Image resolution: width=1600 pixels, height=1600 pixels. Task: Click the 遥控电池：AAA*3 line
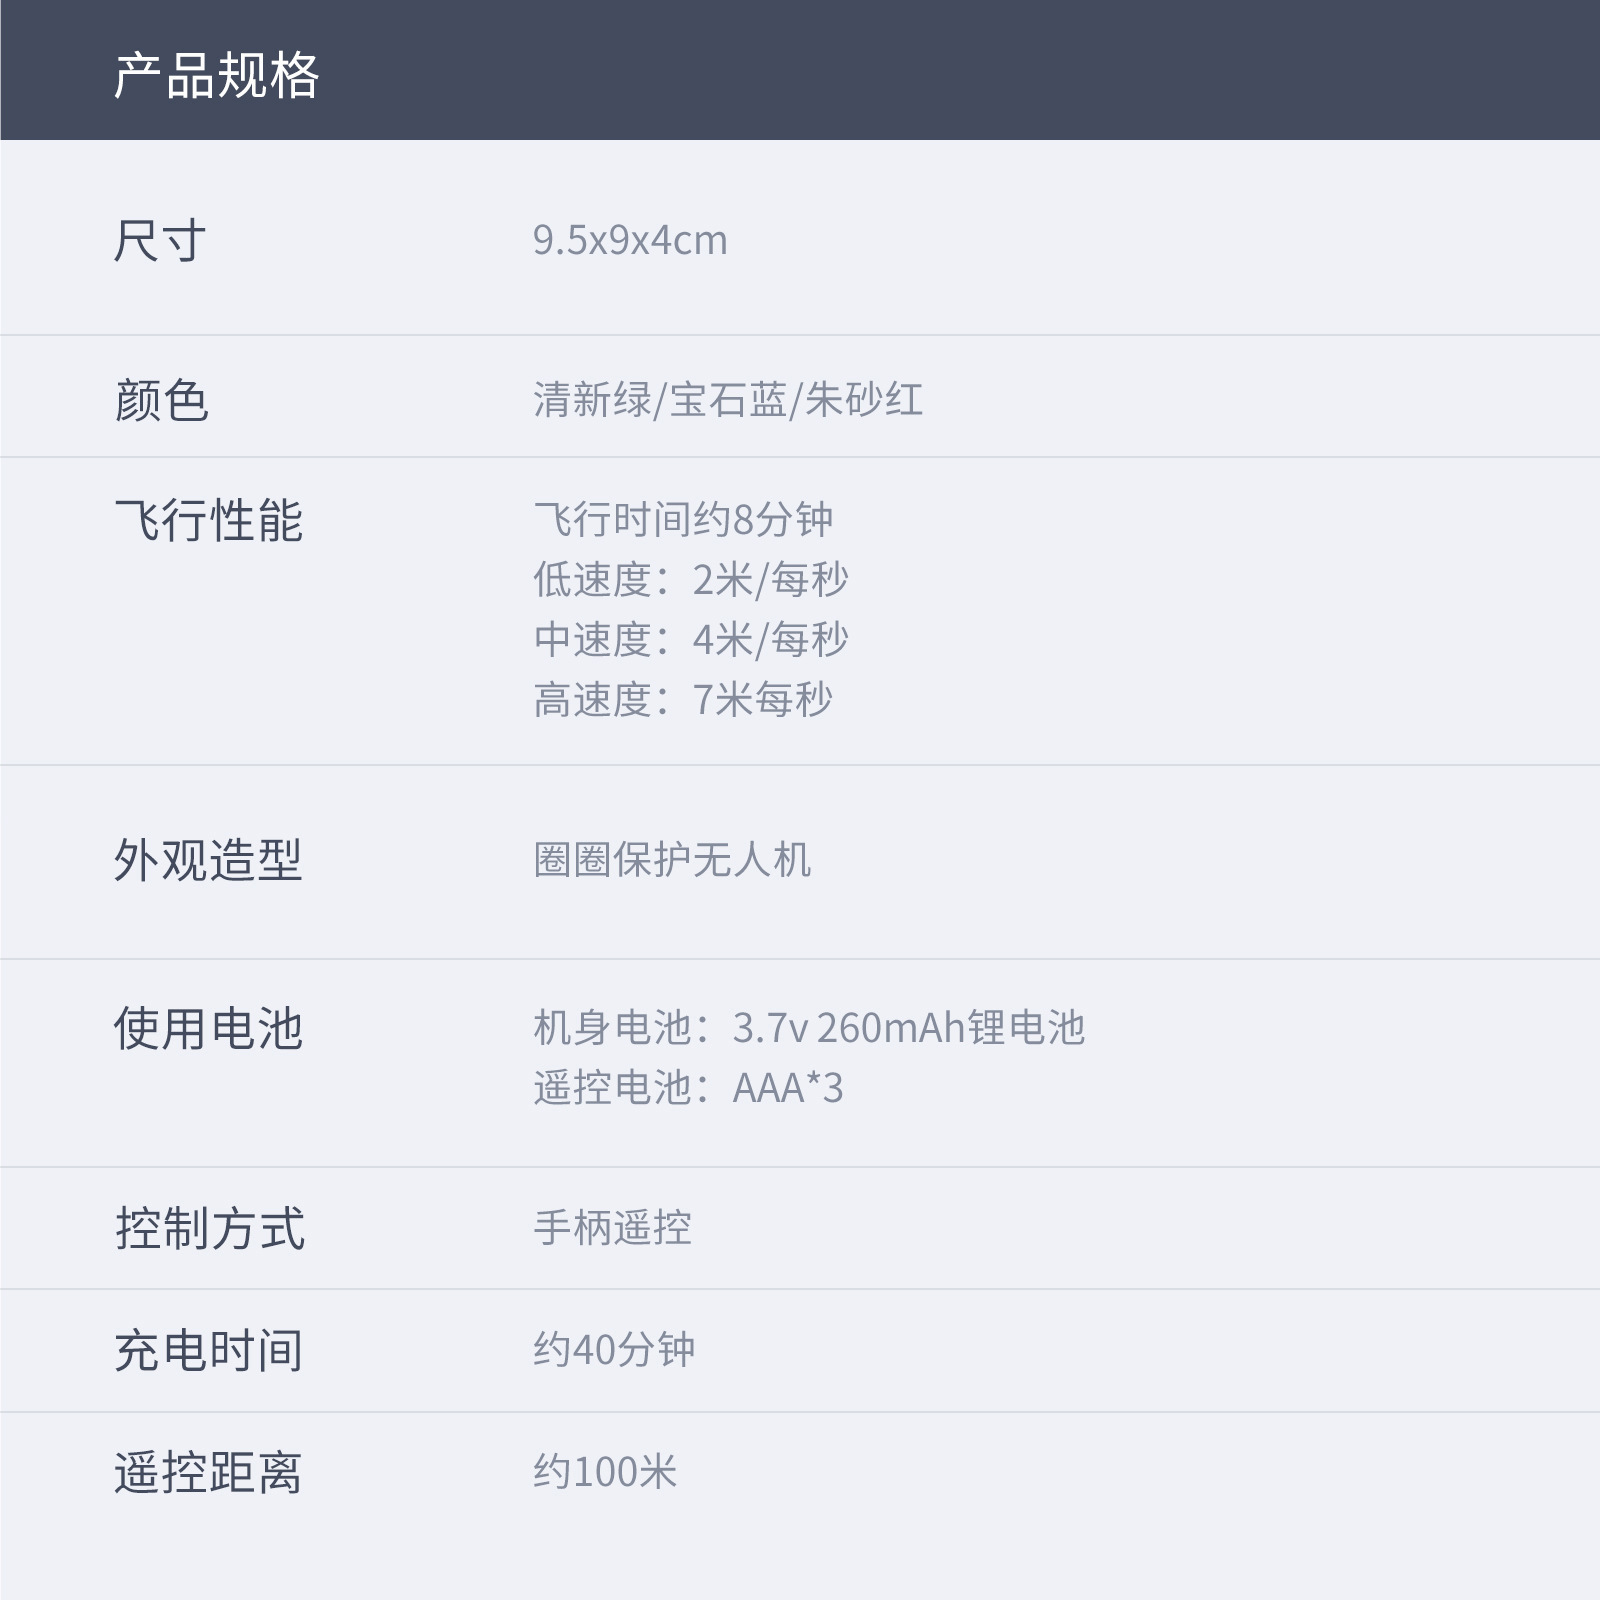(688, 1088)
